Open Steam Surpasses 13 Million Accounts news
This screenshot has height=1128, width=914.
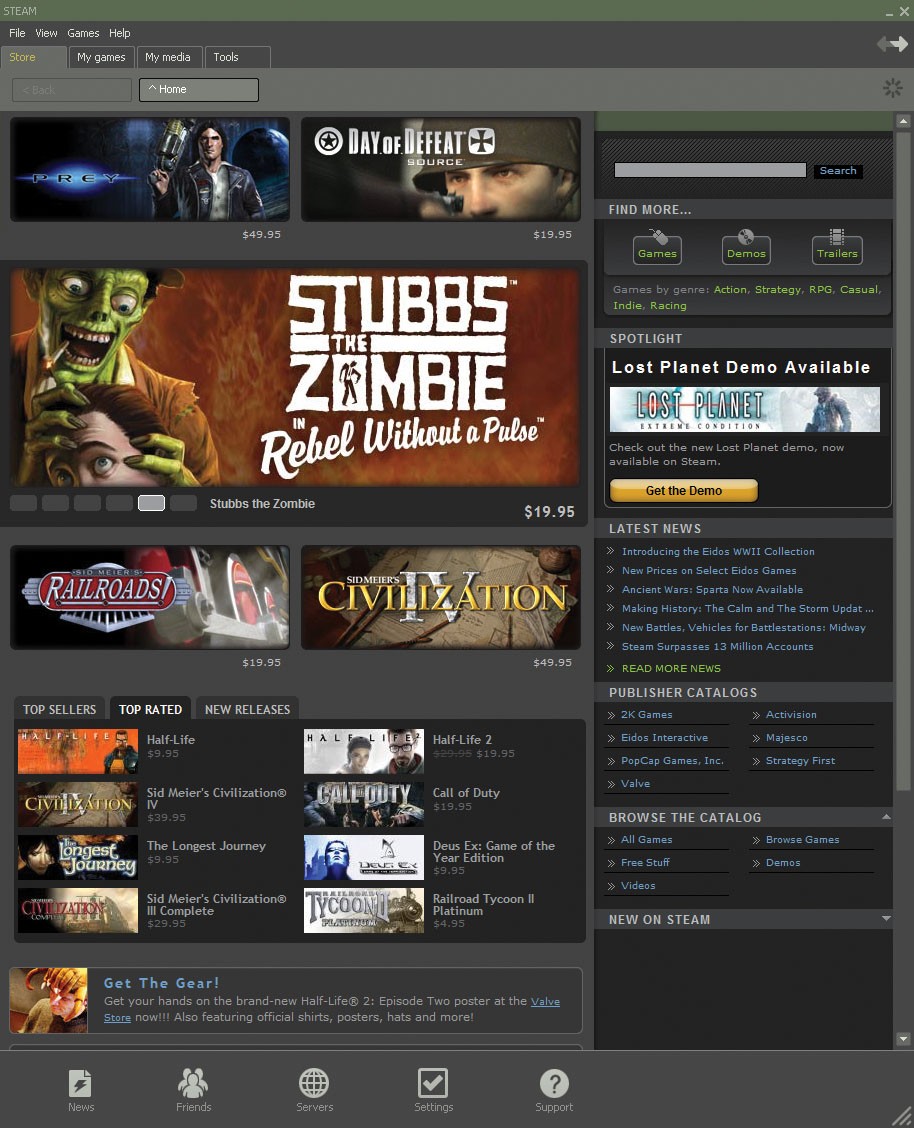tap(717, 647)
